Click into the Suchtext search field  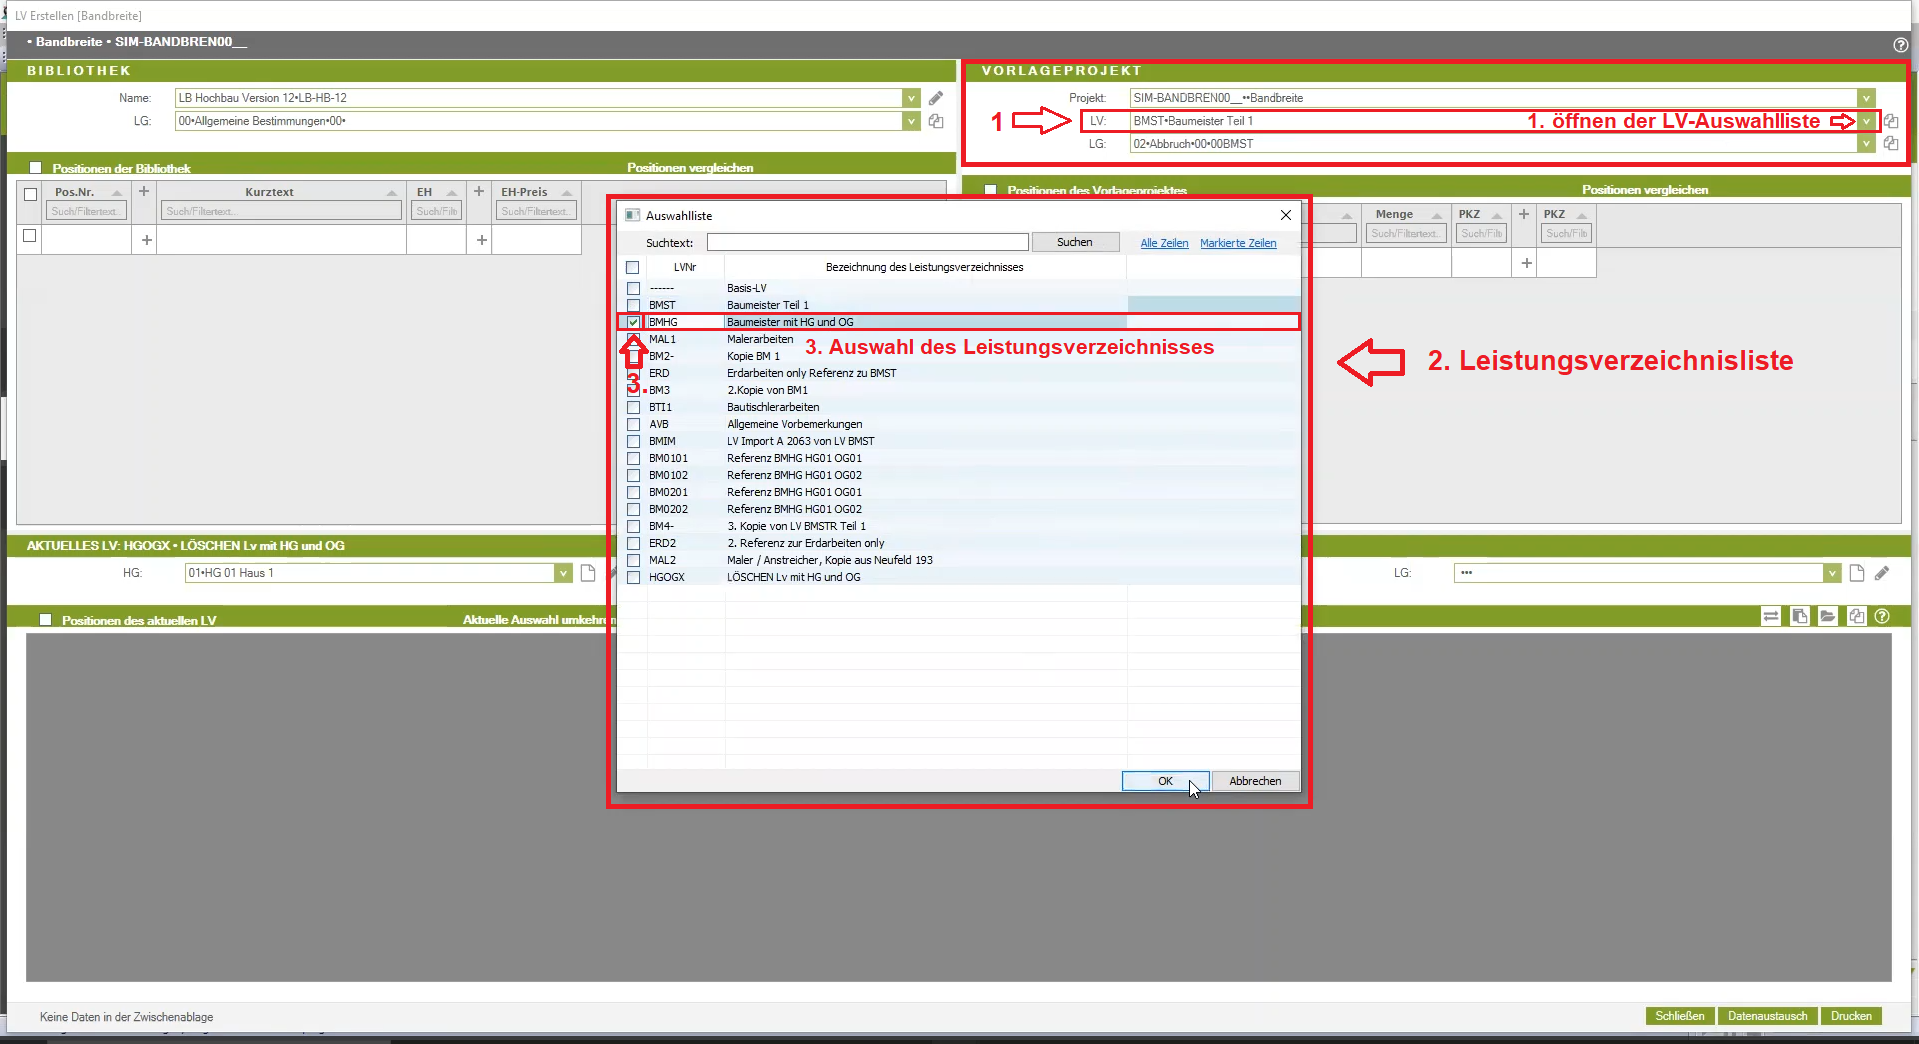[867, 242]
